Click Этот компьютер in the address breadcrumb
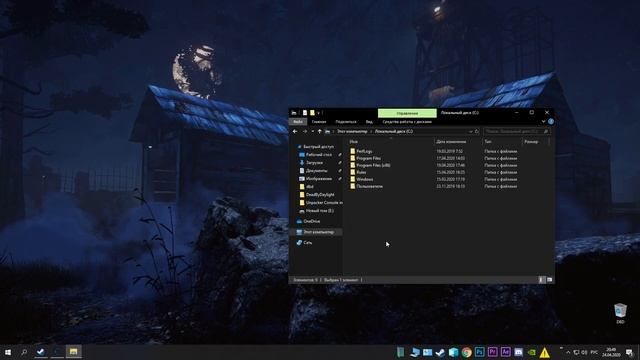The image size is (640, 360). tap(352, 131)
